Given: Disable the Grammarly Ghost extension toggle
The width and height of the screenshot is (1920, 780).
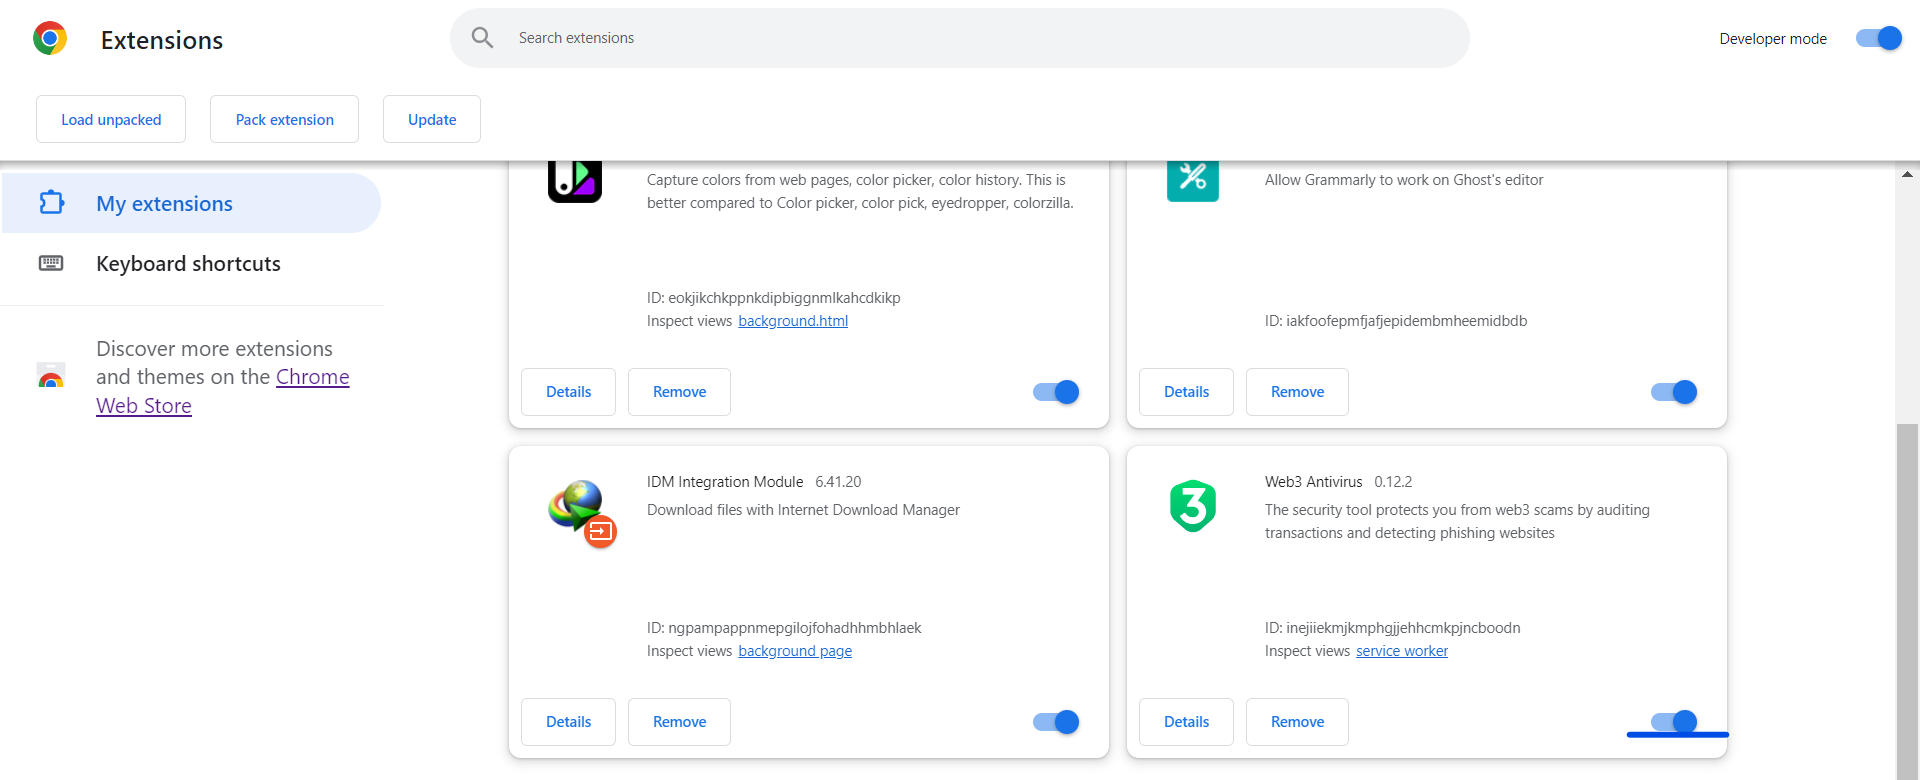Looking at the screenshot, I should (1674, 392).
